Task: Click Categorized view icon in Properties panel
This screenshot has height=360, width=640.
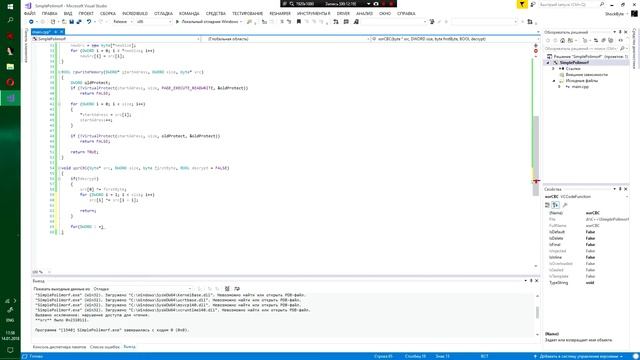Action: click(547, 205)
